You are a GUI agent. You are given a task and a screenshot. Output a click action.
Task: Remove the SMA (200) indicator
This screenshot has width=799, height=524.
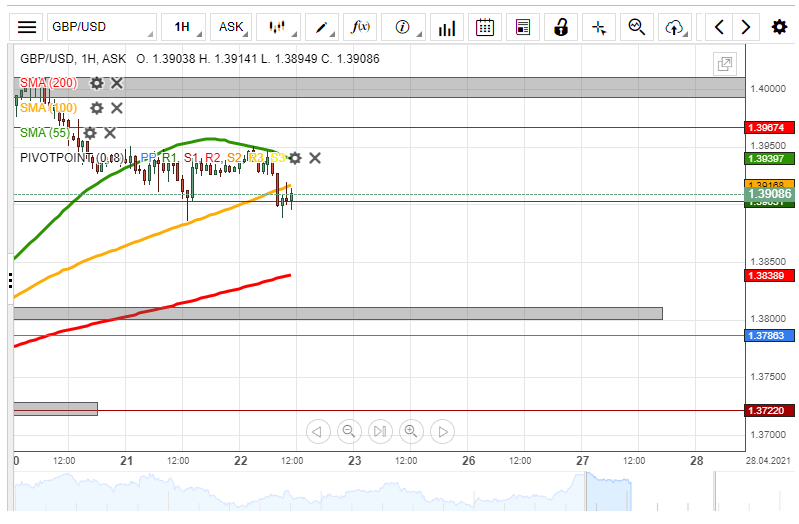click(117, 83)
